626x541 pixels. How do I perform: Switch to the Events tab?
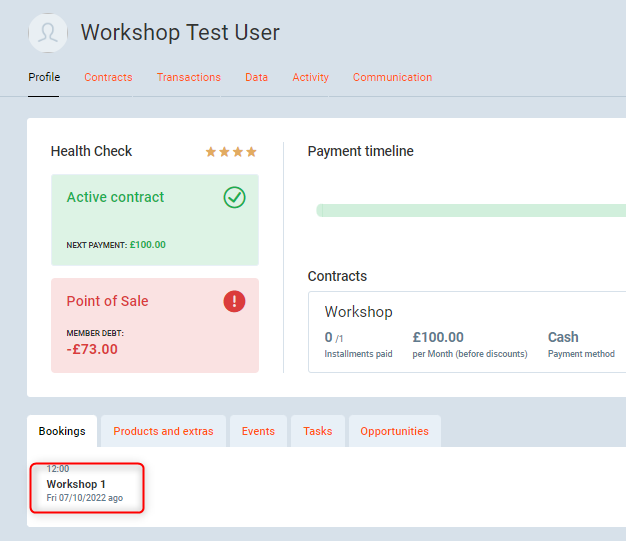pyautogui.click(x=258, y=431)
